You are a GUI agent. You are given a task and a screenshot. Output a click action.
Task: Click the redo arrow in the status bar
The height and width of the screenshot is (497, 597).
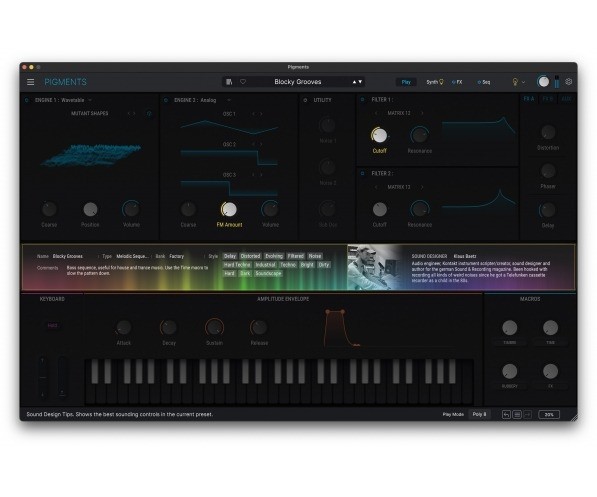tap(528, 414)
